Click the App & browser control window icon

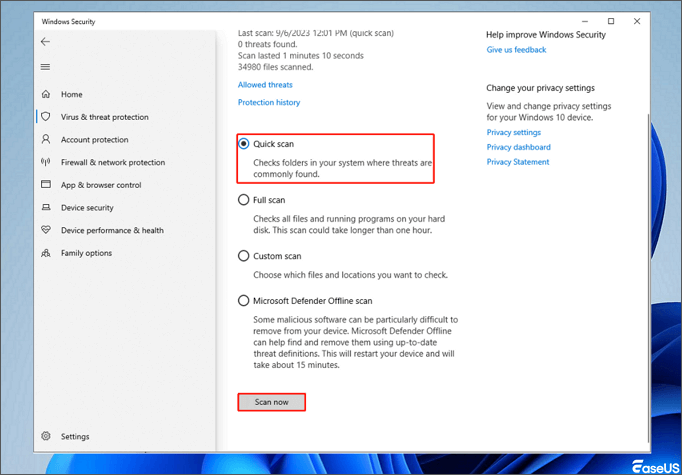(46, 185)
